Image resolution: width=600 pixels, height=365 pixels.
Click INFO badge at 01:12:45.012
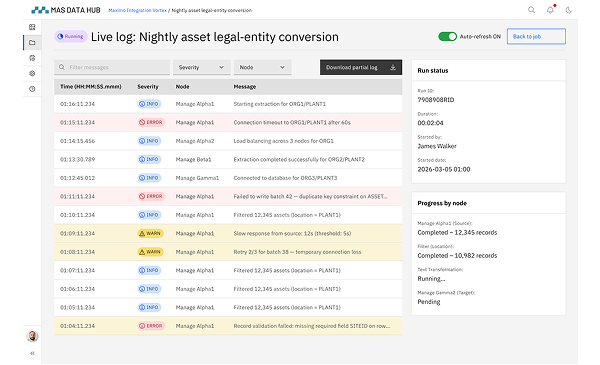(x=149, y=178)
